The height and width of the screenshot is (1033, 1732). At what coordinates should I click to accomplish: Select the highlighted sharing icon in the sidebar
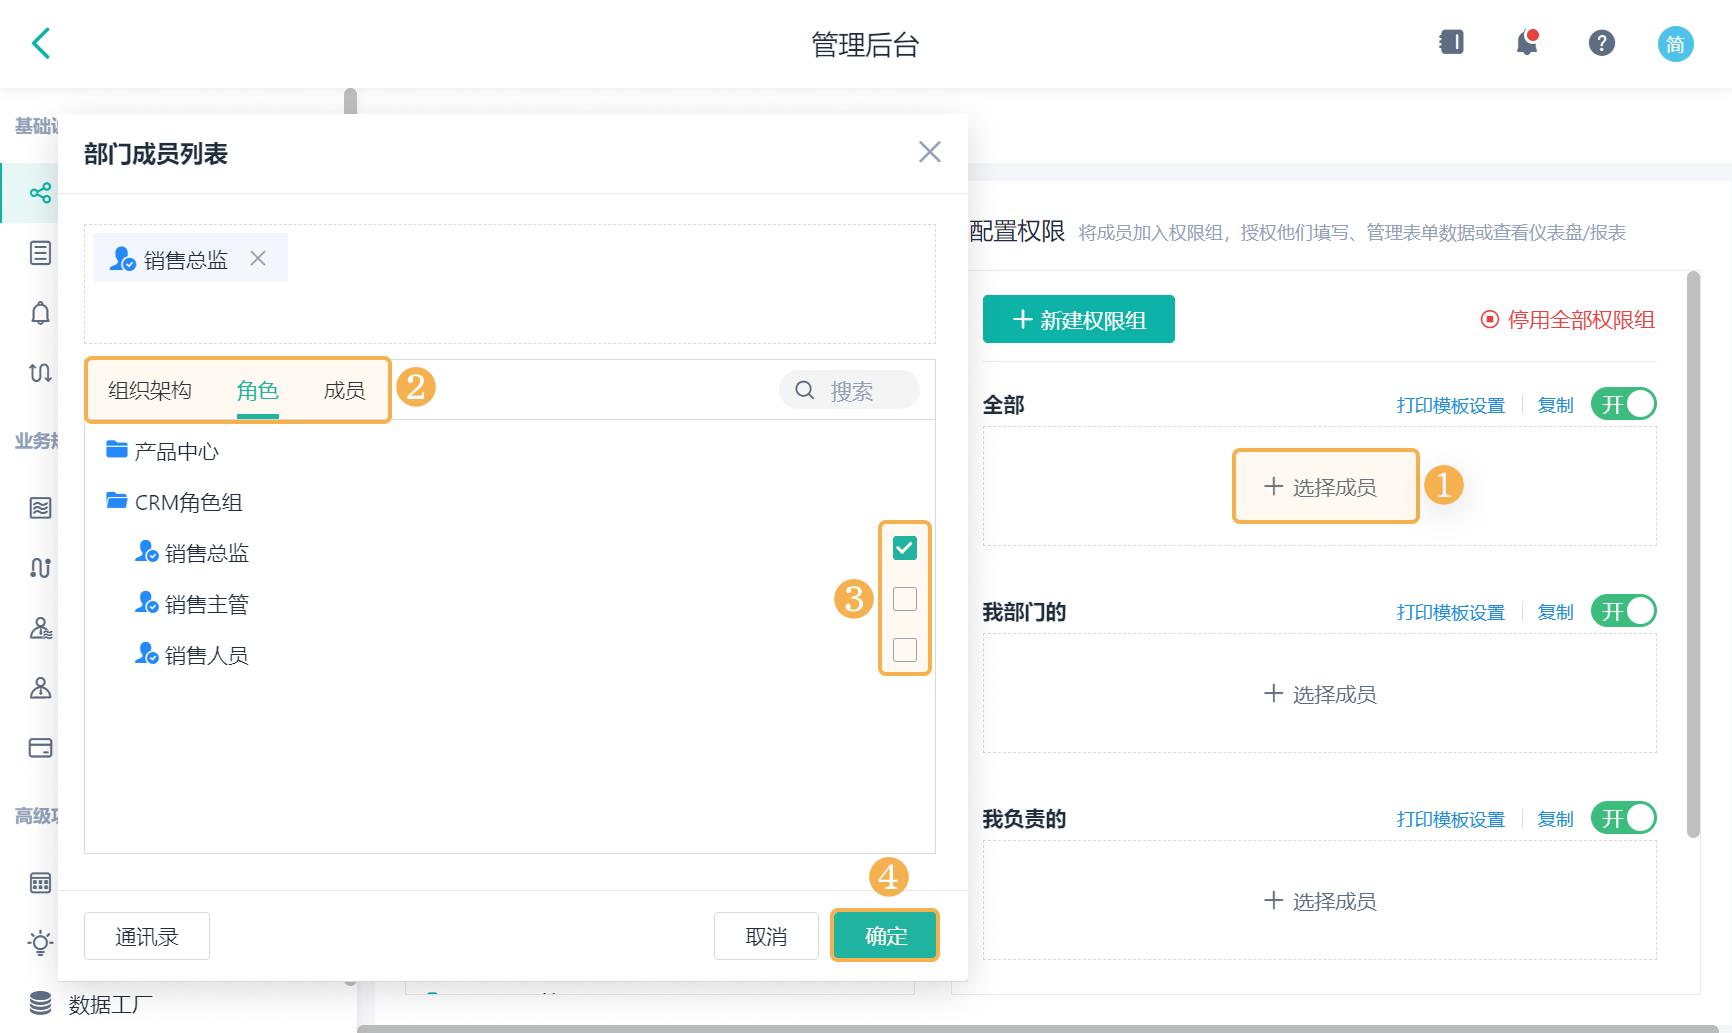pos(40,192)
